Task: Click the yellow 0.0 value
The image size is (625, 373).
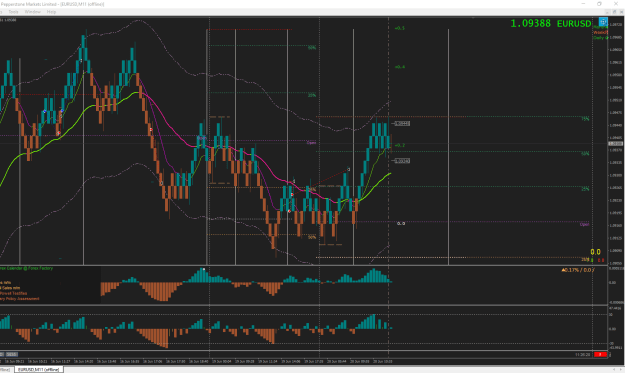Action: (595, 252)
